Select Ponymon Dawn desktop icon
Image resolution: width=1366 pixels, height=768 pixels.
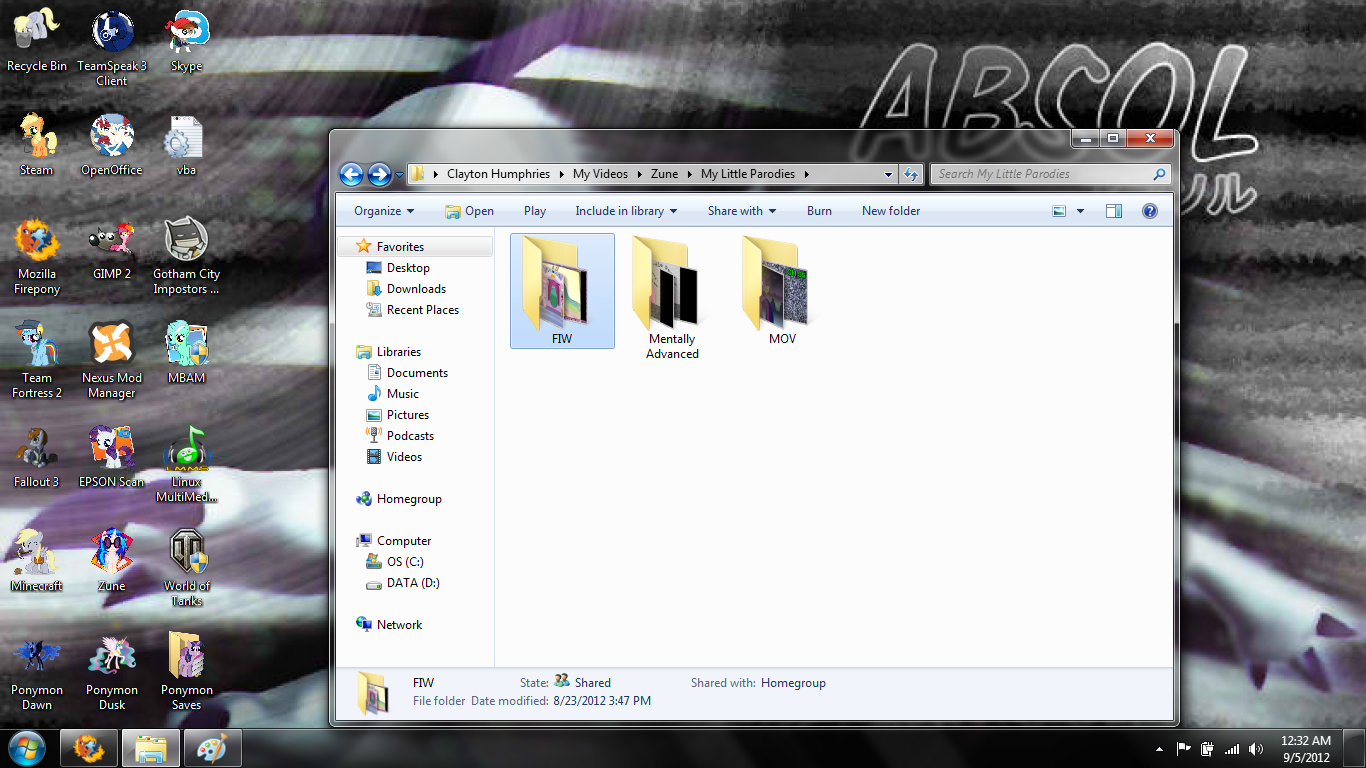(37, 672)
